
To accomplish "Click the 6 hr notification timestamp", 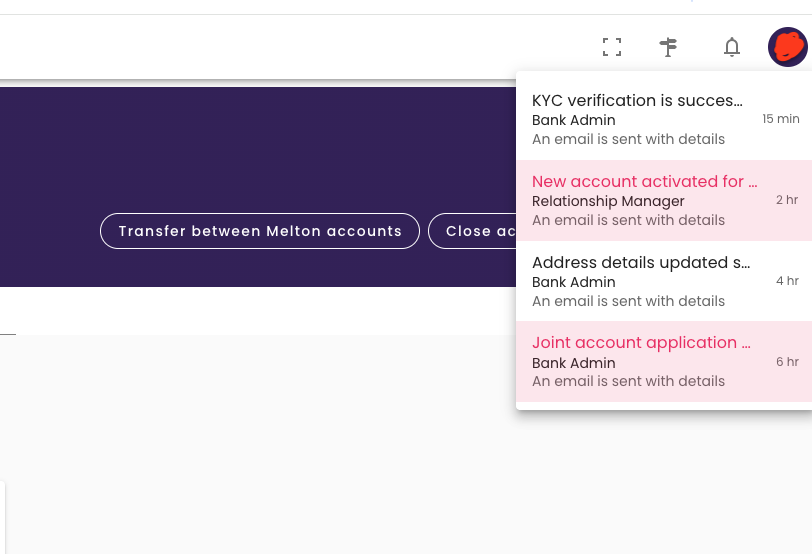I will pos(786,362).
